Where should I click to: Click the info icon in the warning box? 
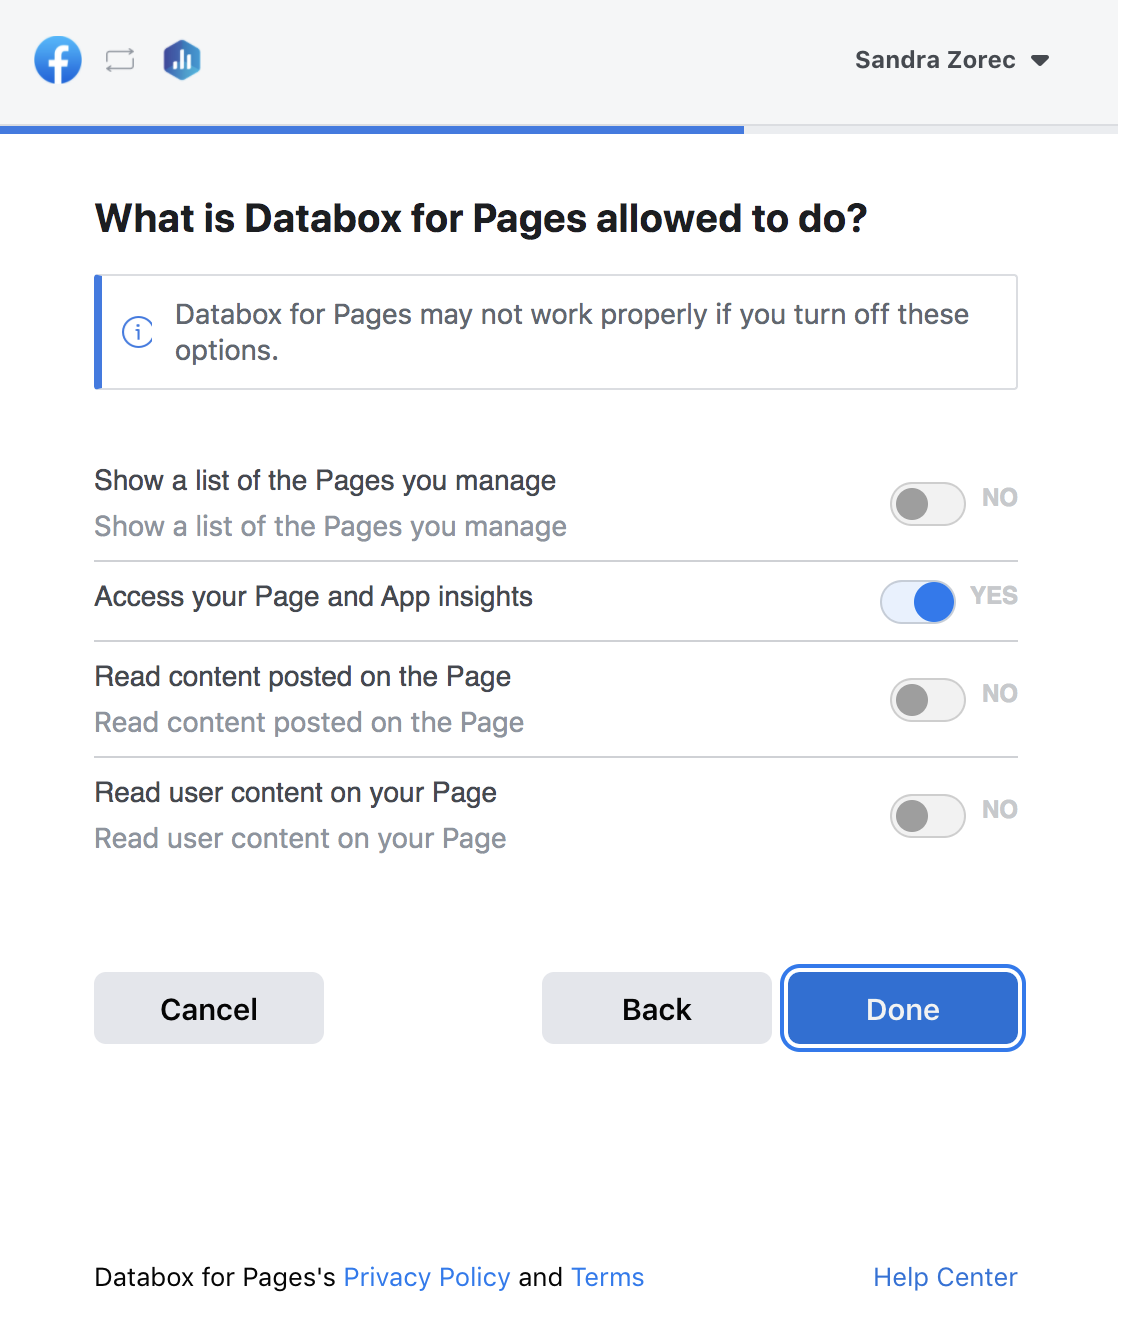[138, 332]
